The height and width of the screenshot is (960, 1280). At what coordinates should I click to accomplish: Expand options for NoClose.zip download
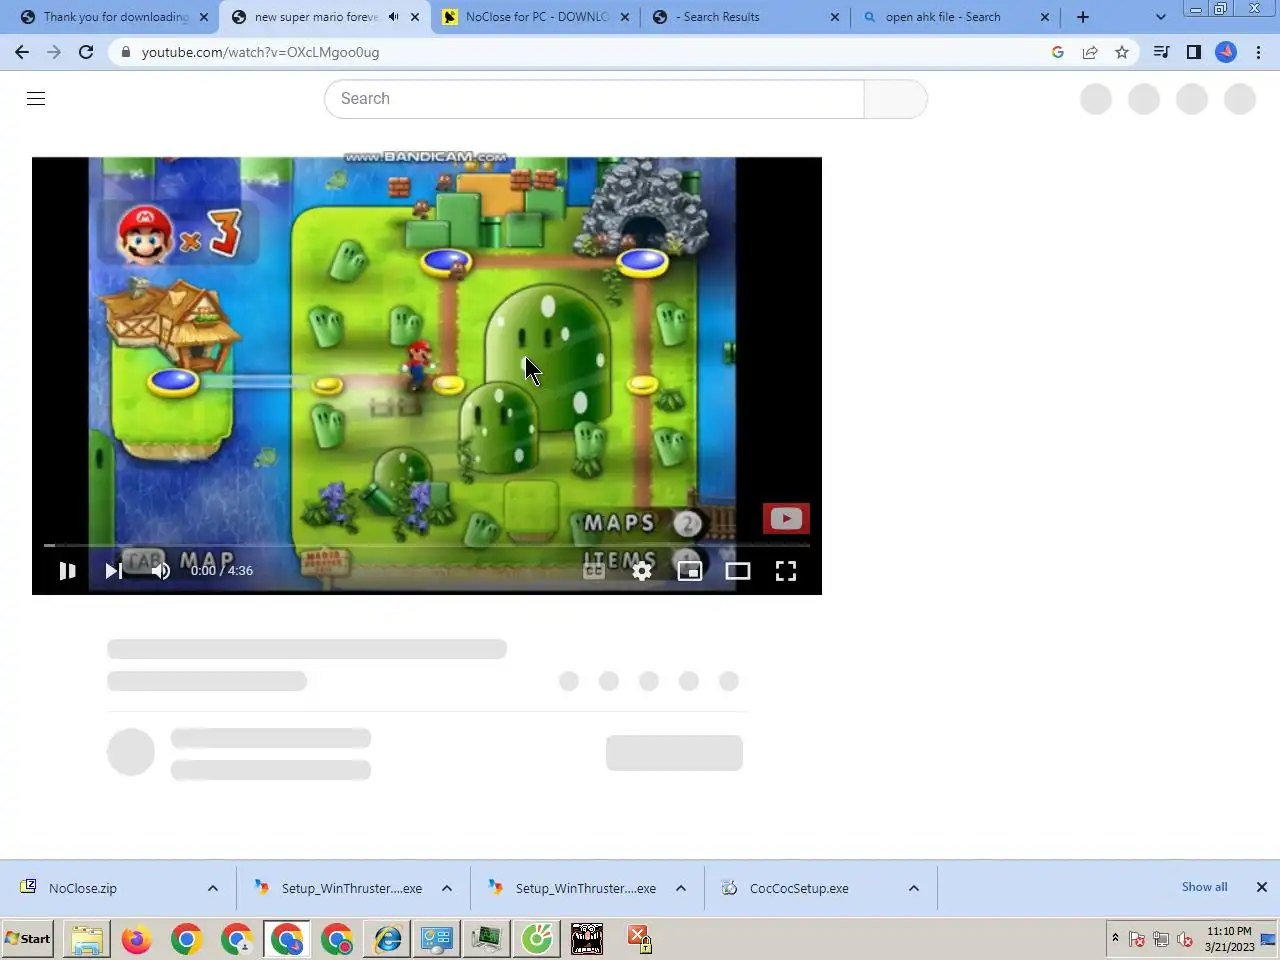[x=213, y=888]
